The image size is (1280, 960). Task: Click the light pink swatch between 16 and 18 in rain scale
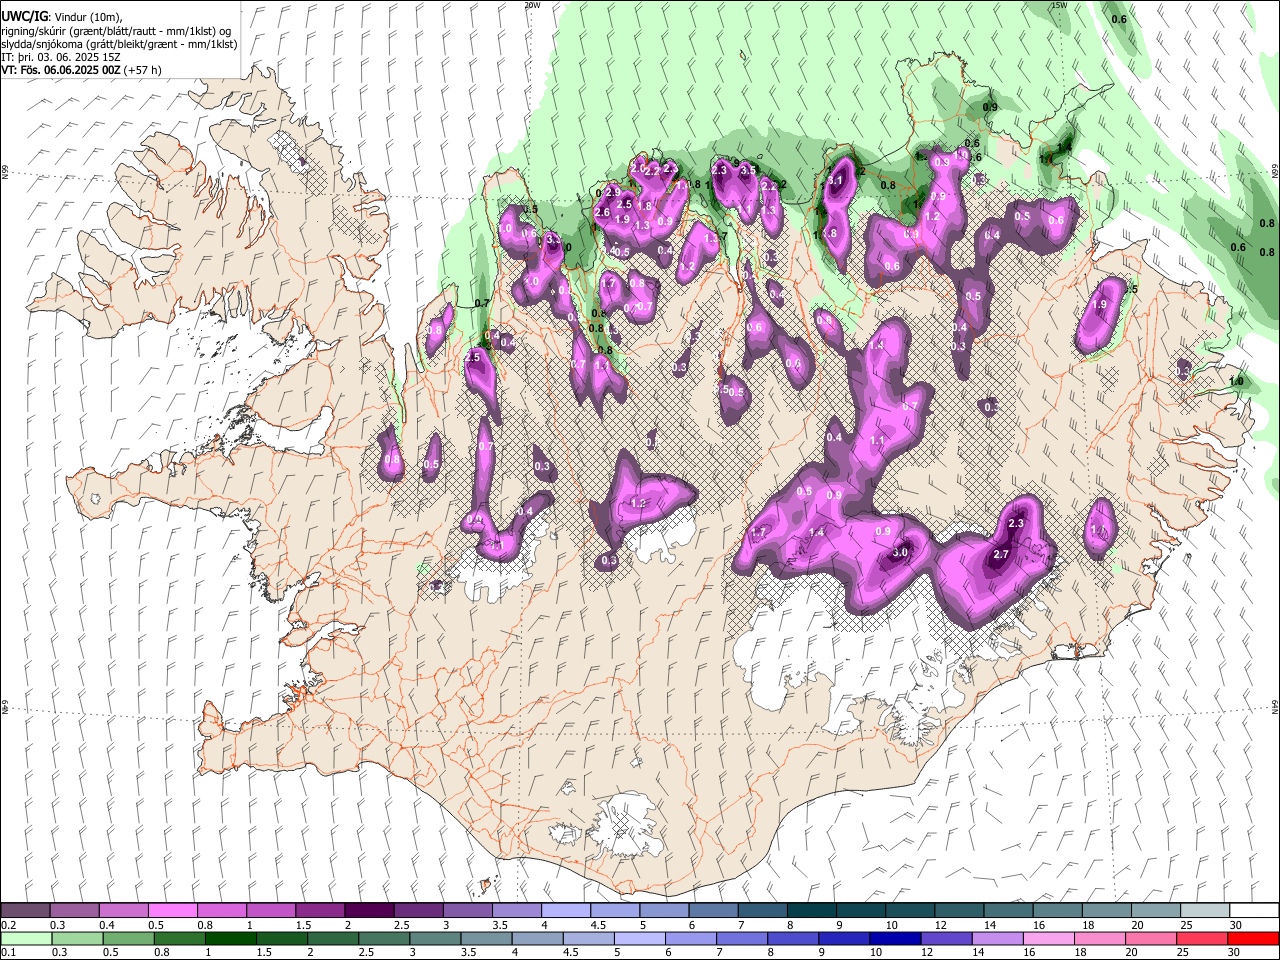(x=1051, y=938)
